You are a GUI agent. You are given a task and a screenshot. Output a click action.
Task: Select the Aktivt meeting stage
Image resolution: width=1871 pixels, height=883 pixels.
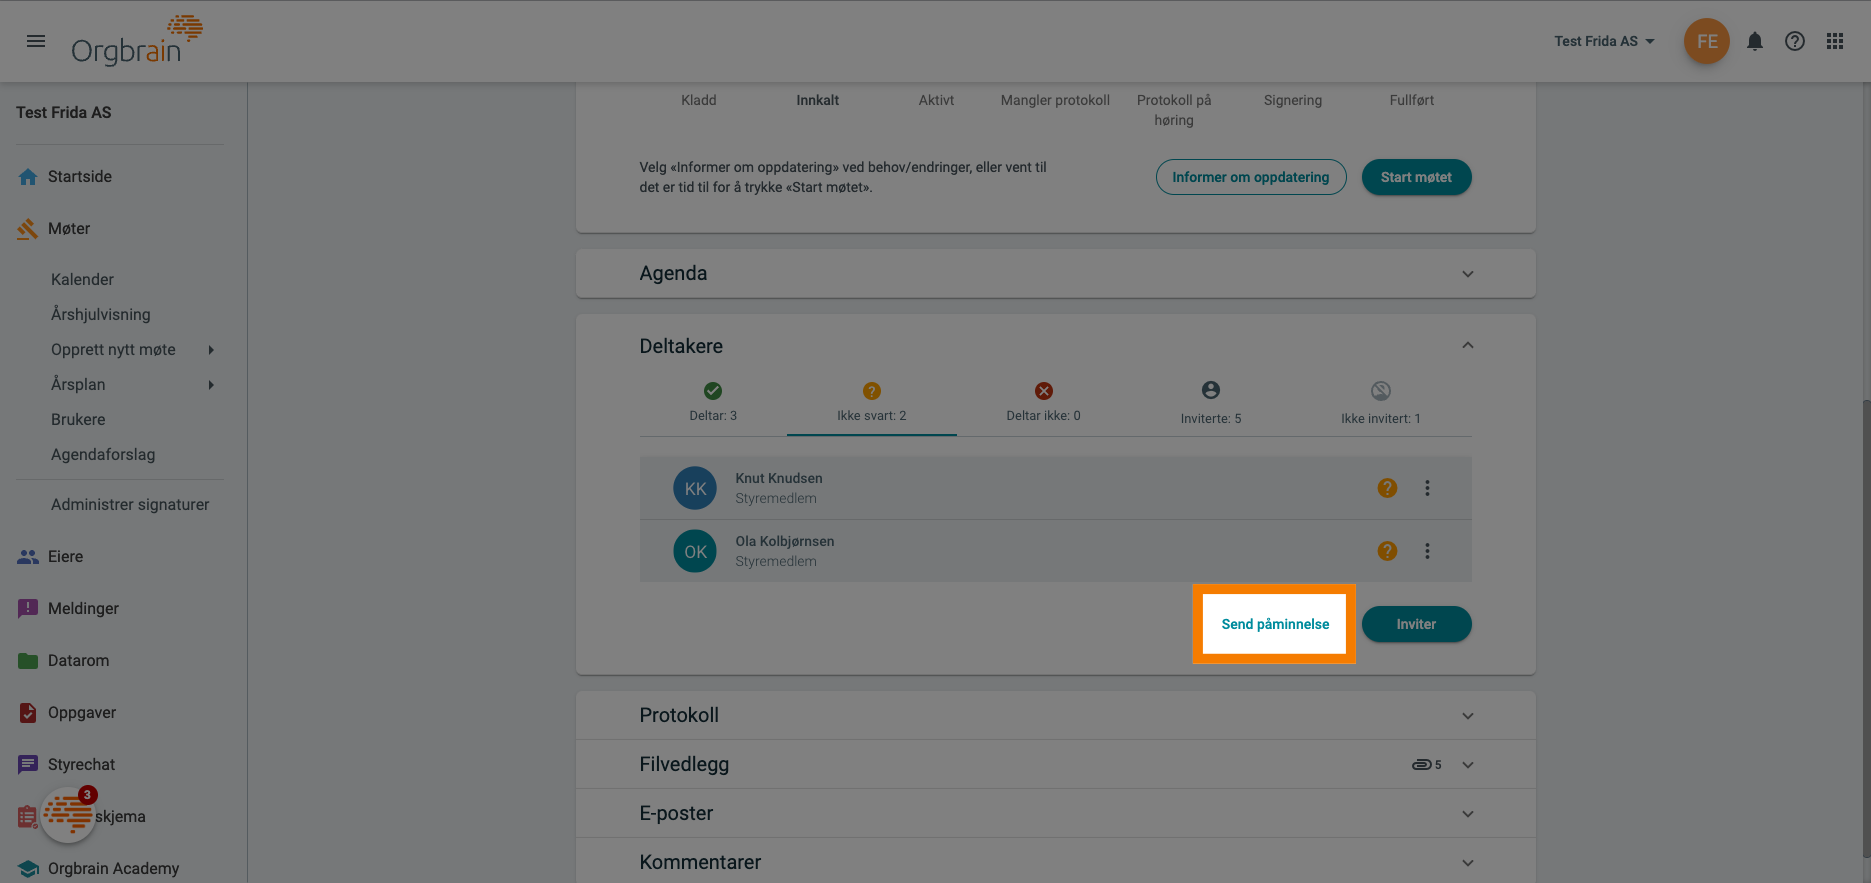936,100
